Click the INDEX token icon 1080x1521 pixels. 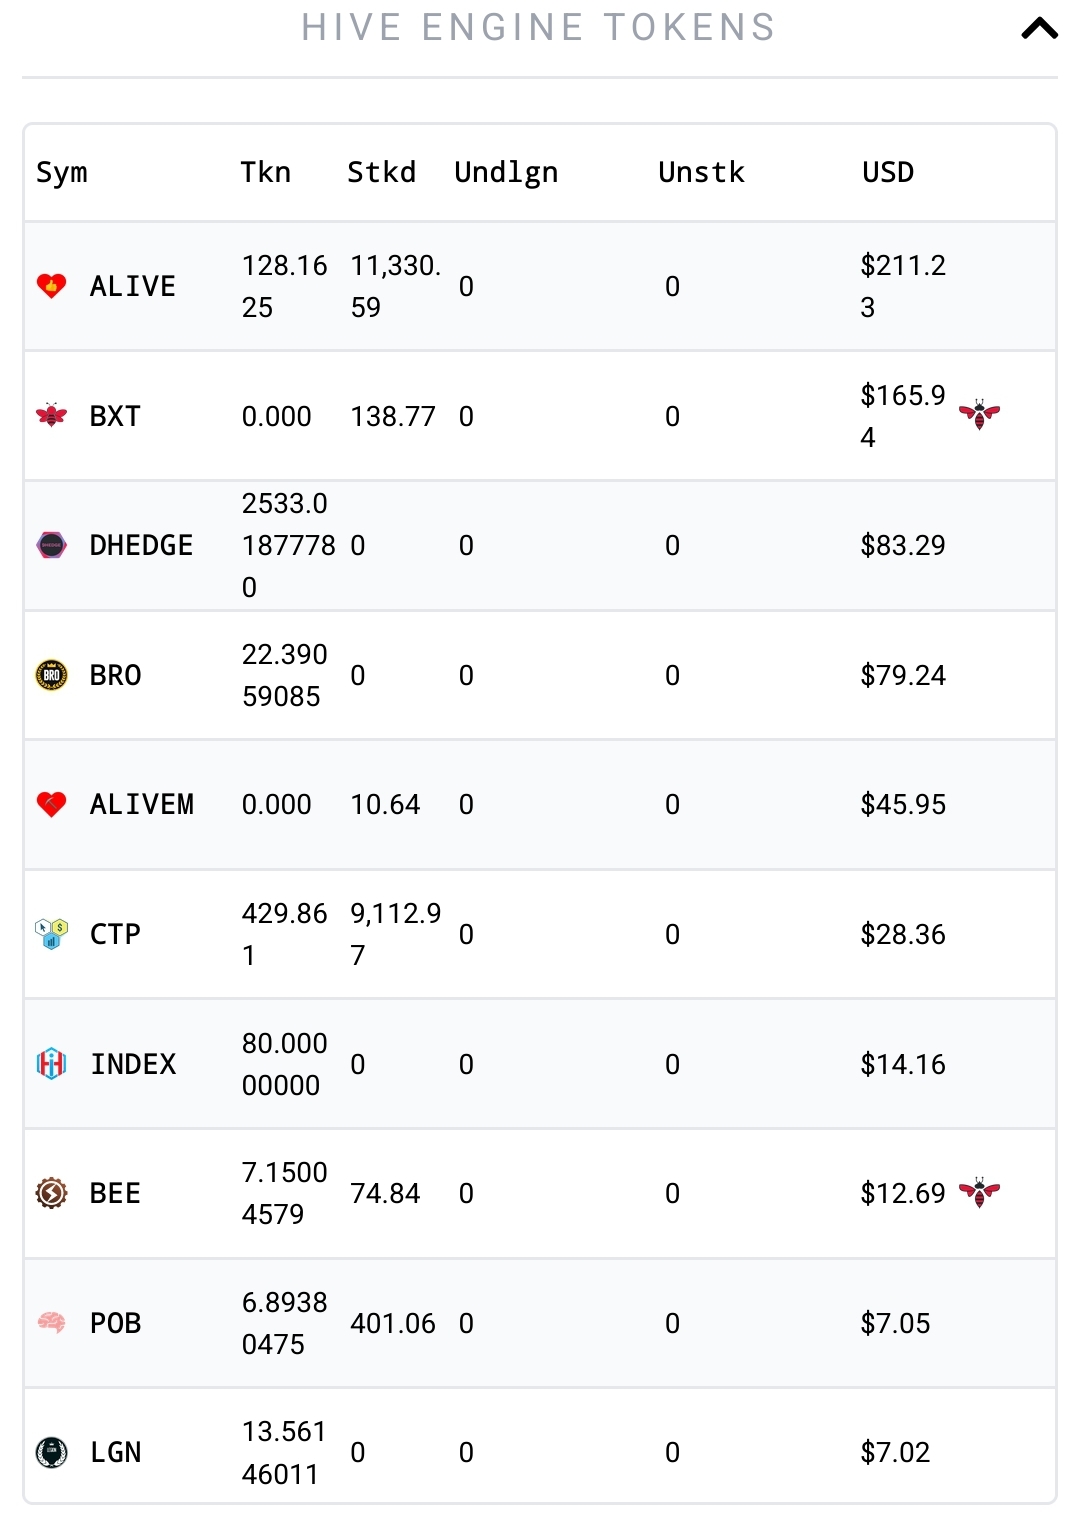[x=51, y=1063]
